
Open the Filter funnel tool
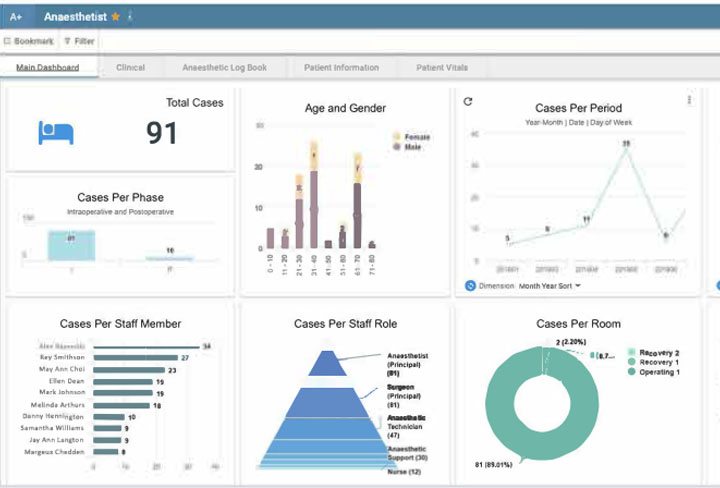coord(67,41)
